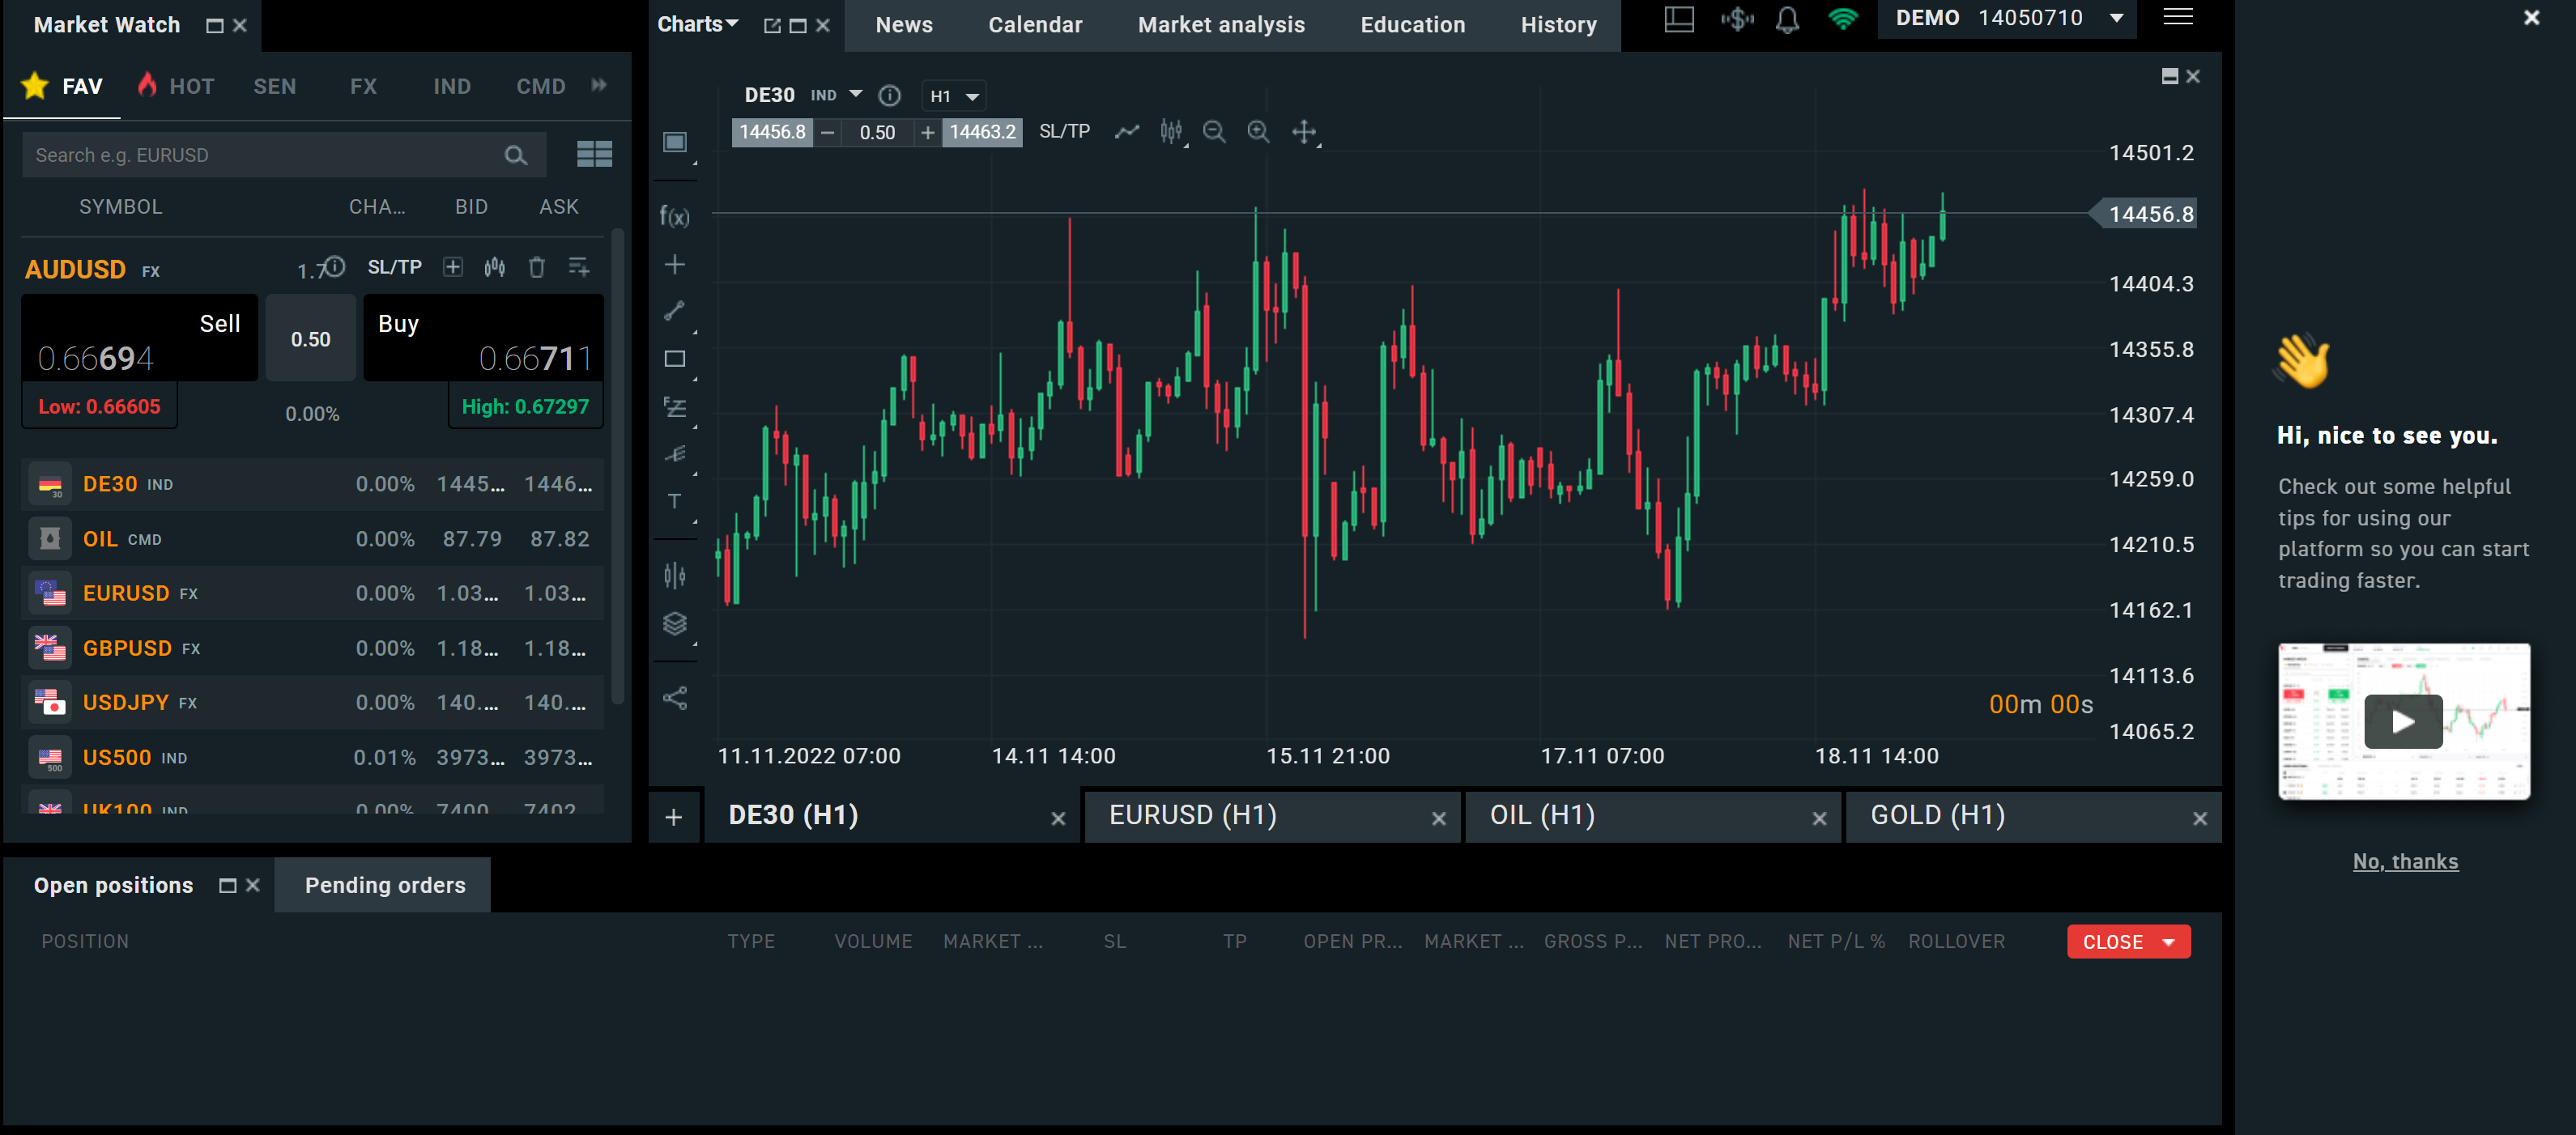This screenshot has width=2576, height=1135.
Task: Open the layout switcher icon
Action: (x=1679, y=19)
